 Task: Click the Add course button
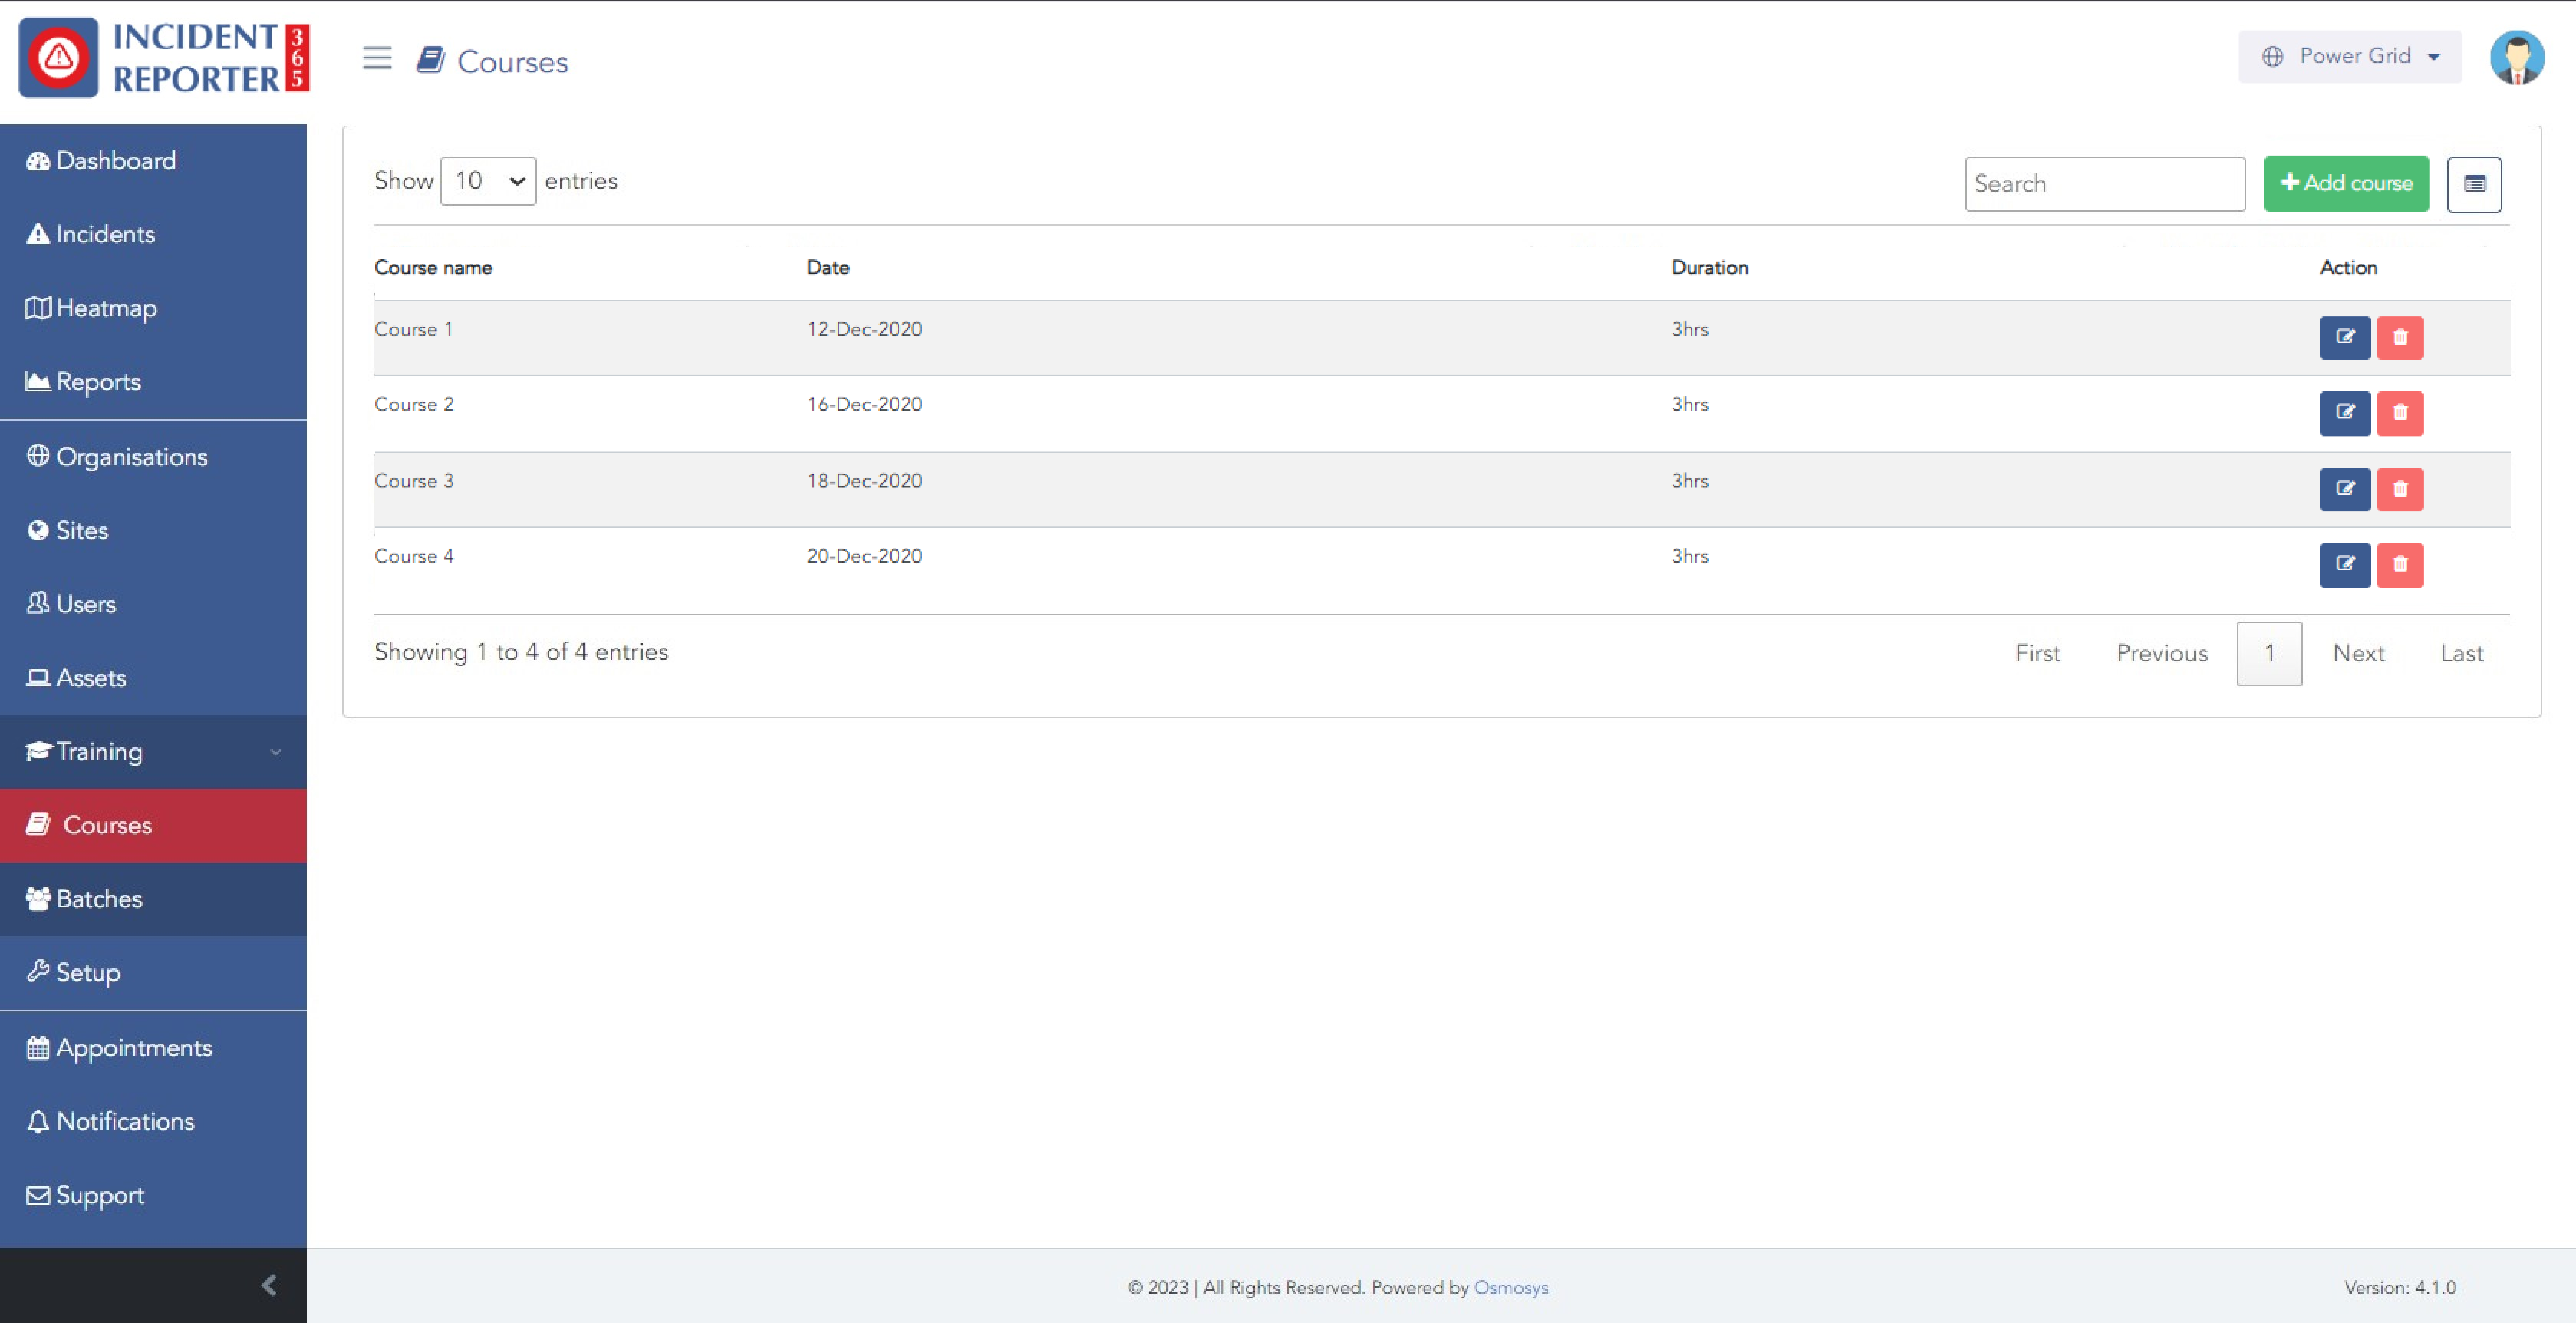(x=2345, y=183)
